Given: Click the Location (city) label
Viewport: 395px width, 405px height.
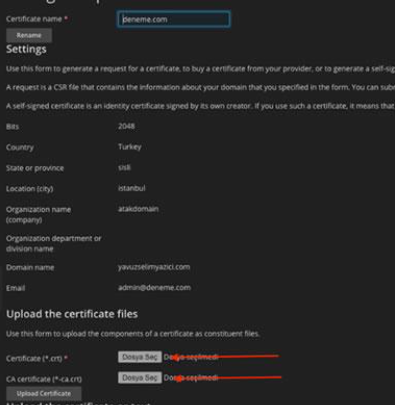Looking at the screenshot, I should (x=30, y=189).
